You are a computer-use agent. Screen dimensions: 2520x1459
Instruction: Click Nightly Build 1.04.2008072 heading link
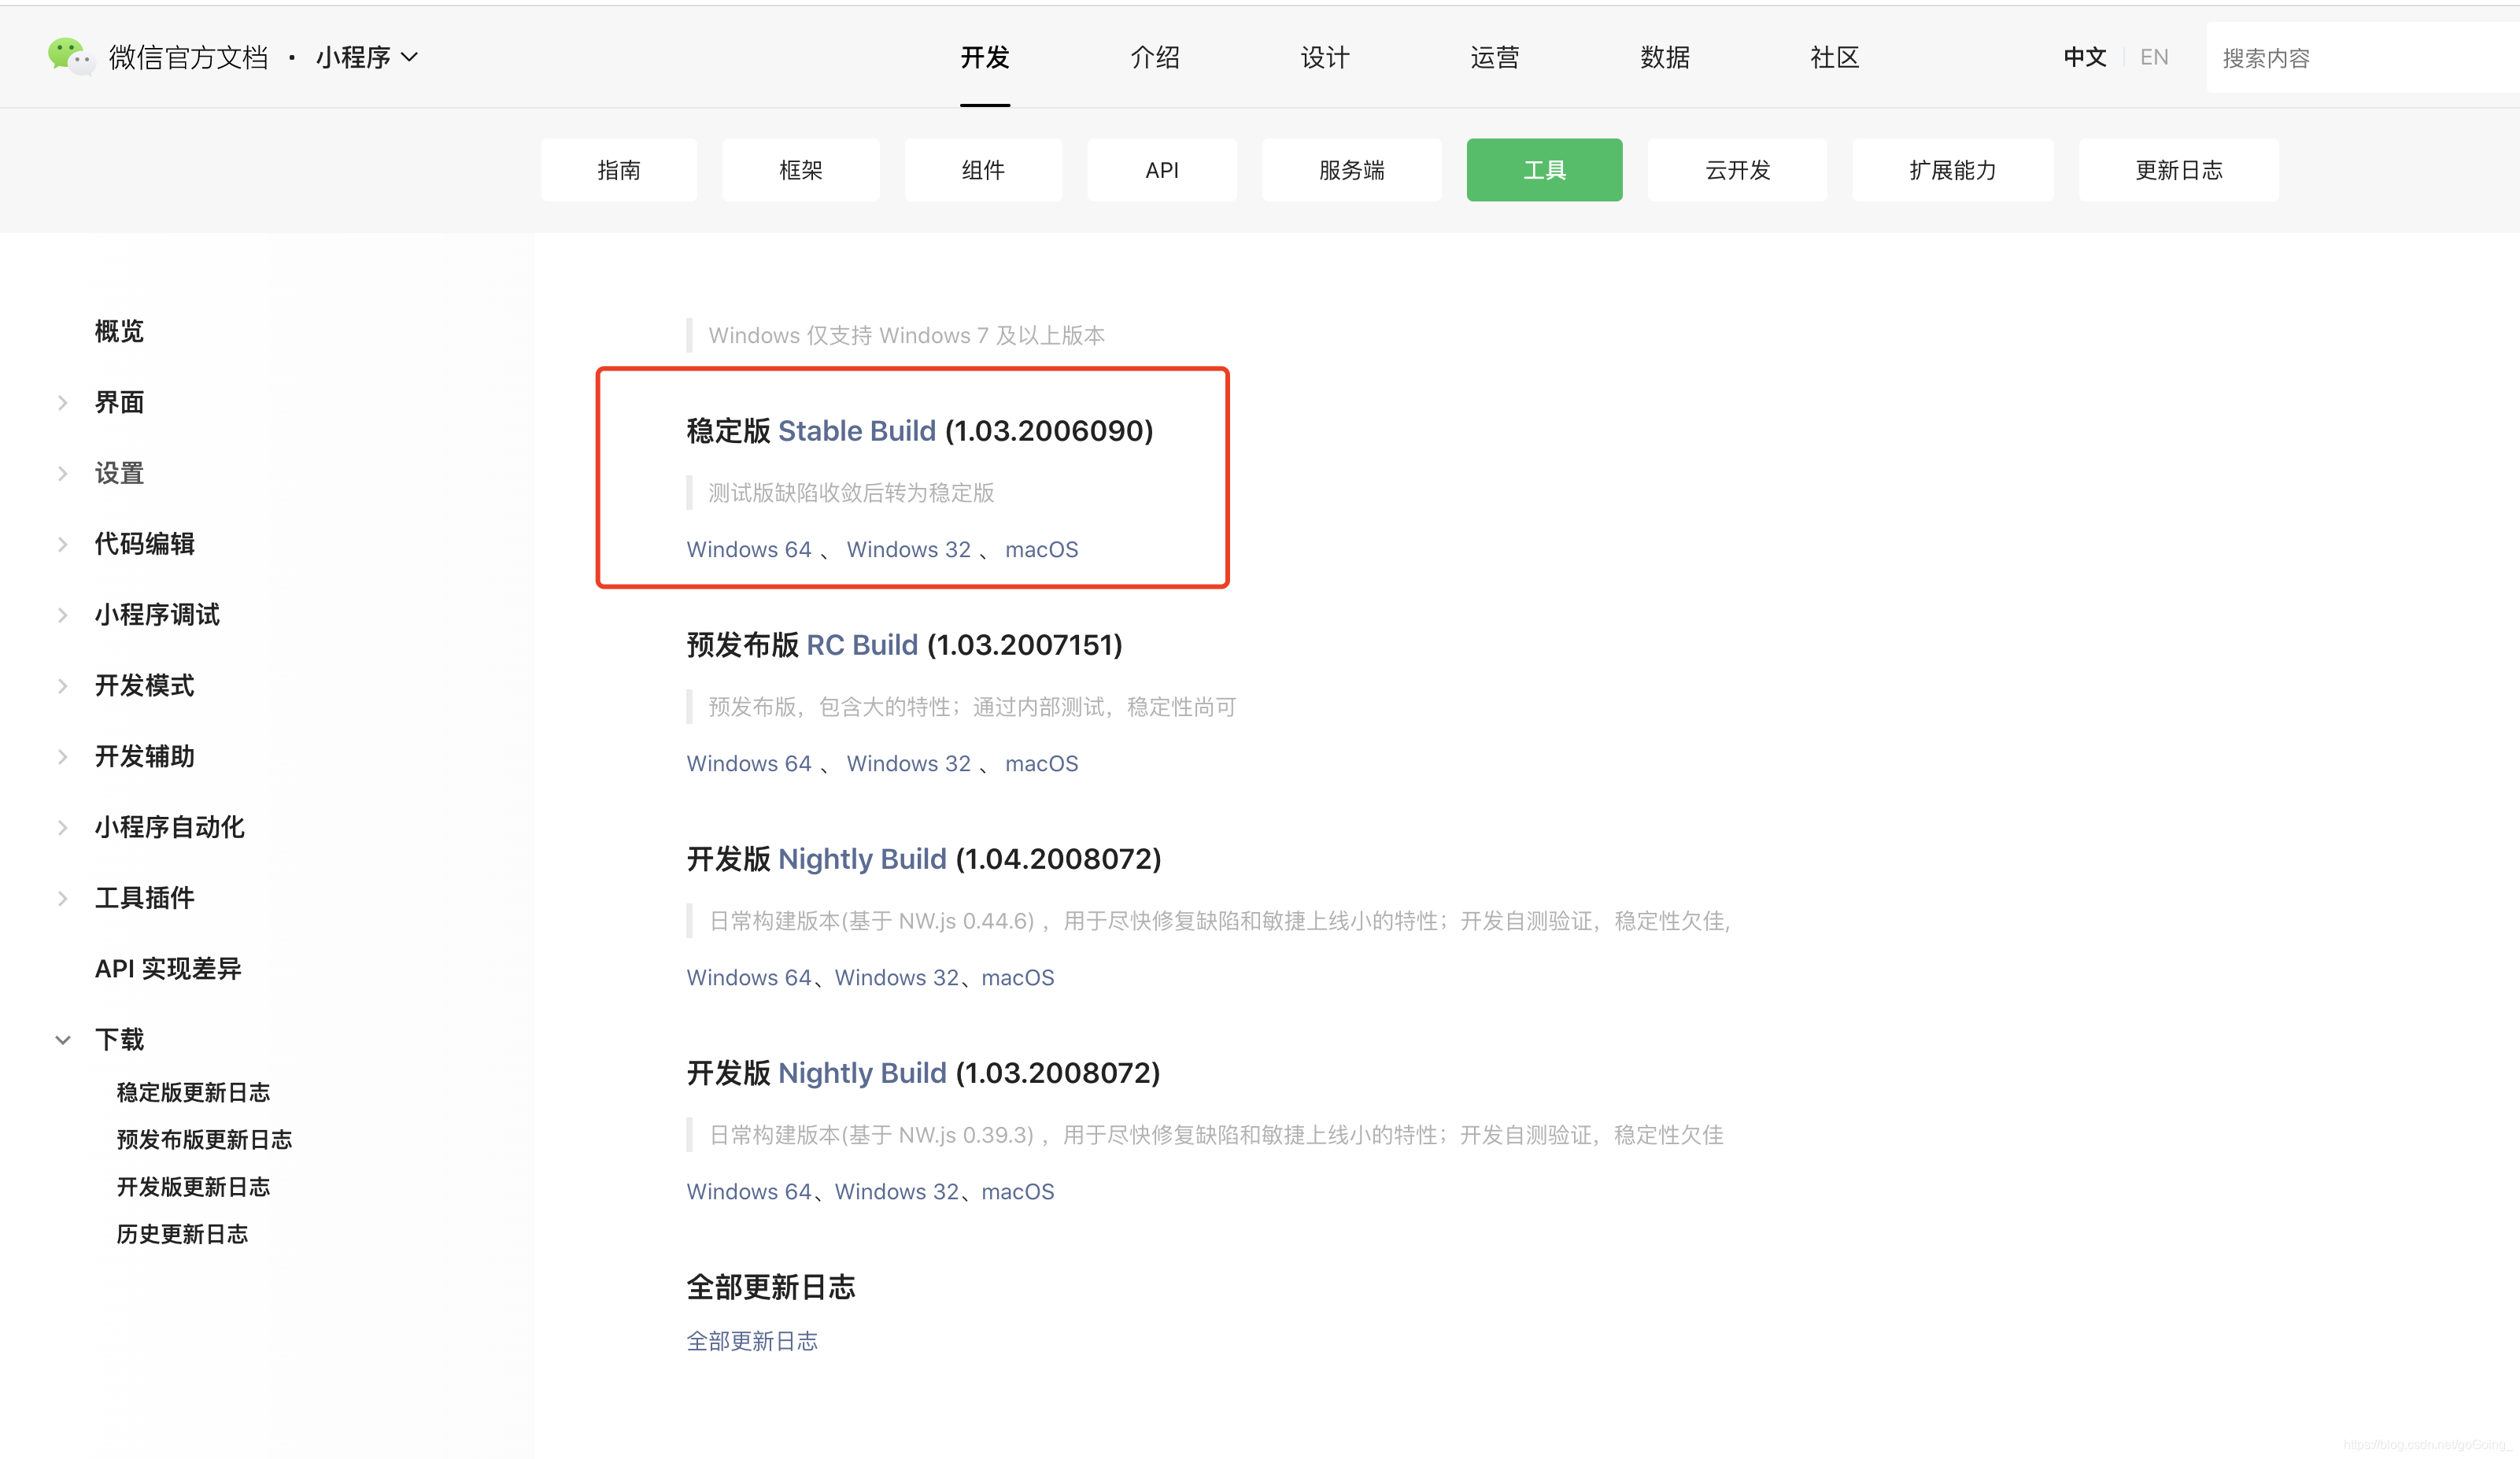[x=862, y=859]
